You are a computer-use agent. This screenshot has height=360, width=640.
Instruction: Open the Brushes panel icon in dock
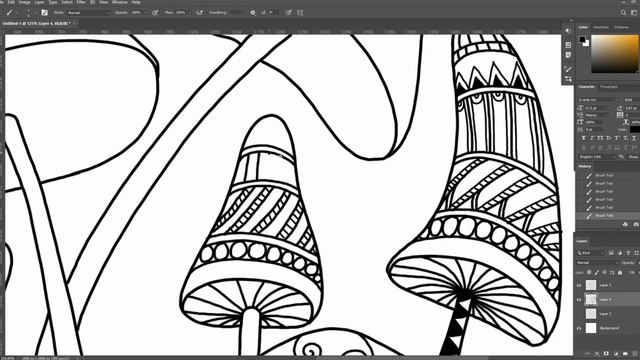point(568,69)
